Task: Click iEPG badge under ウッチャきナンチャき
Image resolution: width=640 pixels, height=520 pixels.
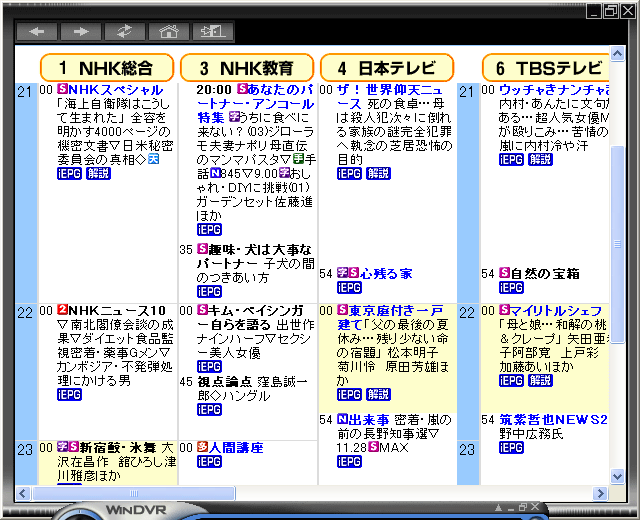Action: click(x=511, y=160)
